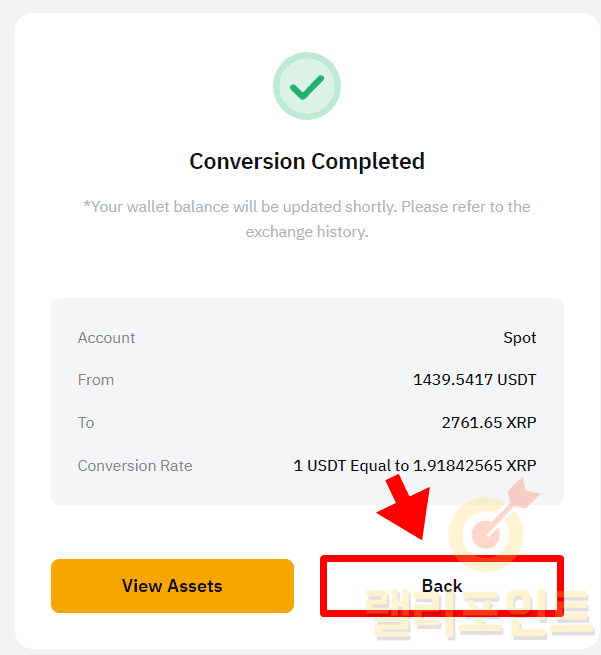This screenshot has width=601, height=655.
Task: Click the To row label
Action: point(86,423)
